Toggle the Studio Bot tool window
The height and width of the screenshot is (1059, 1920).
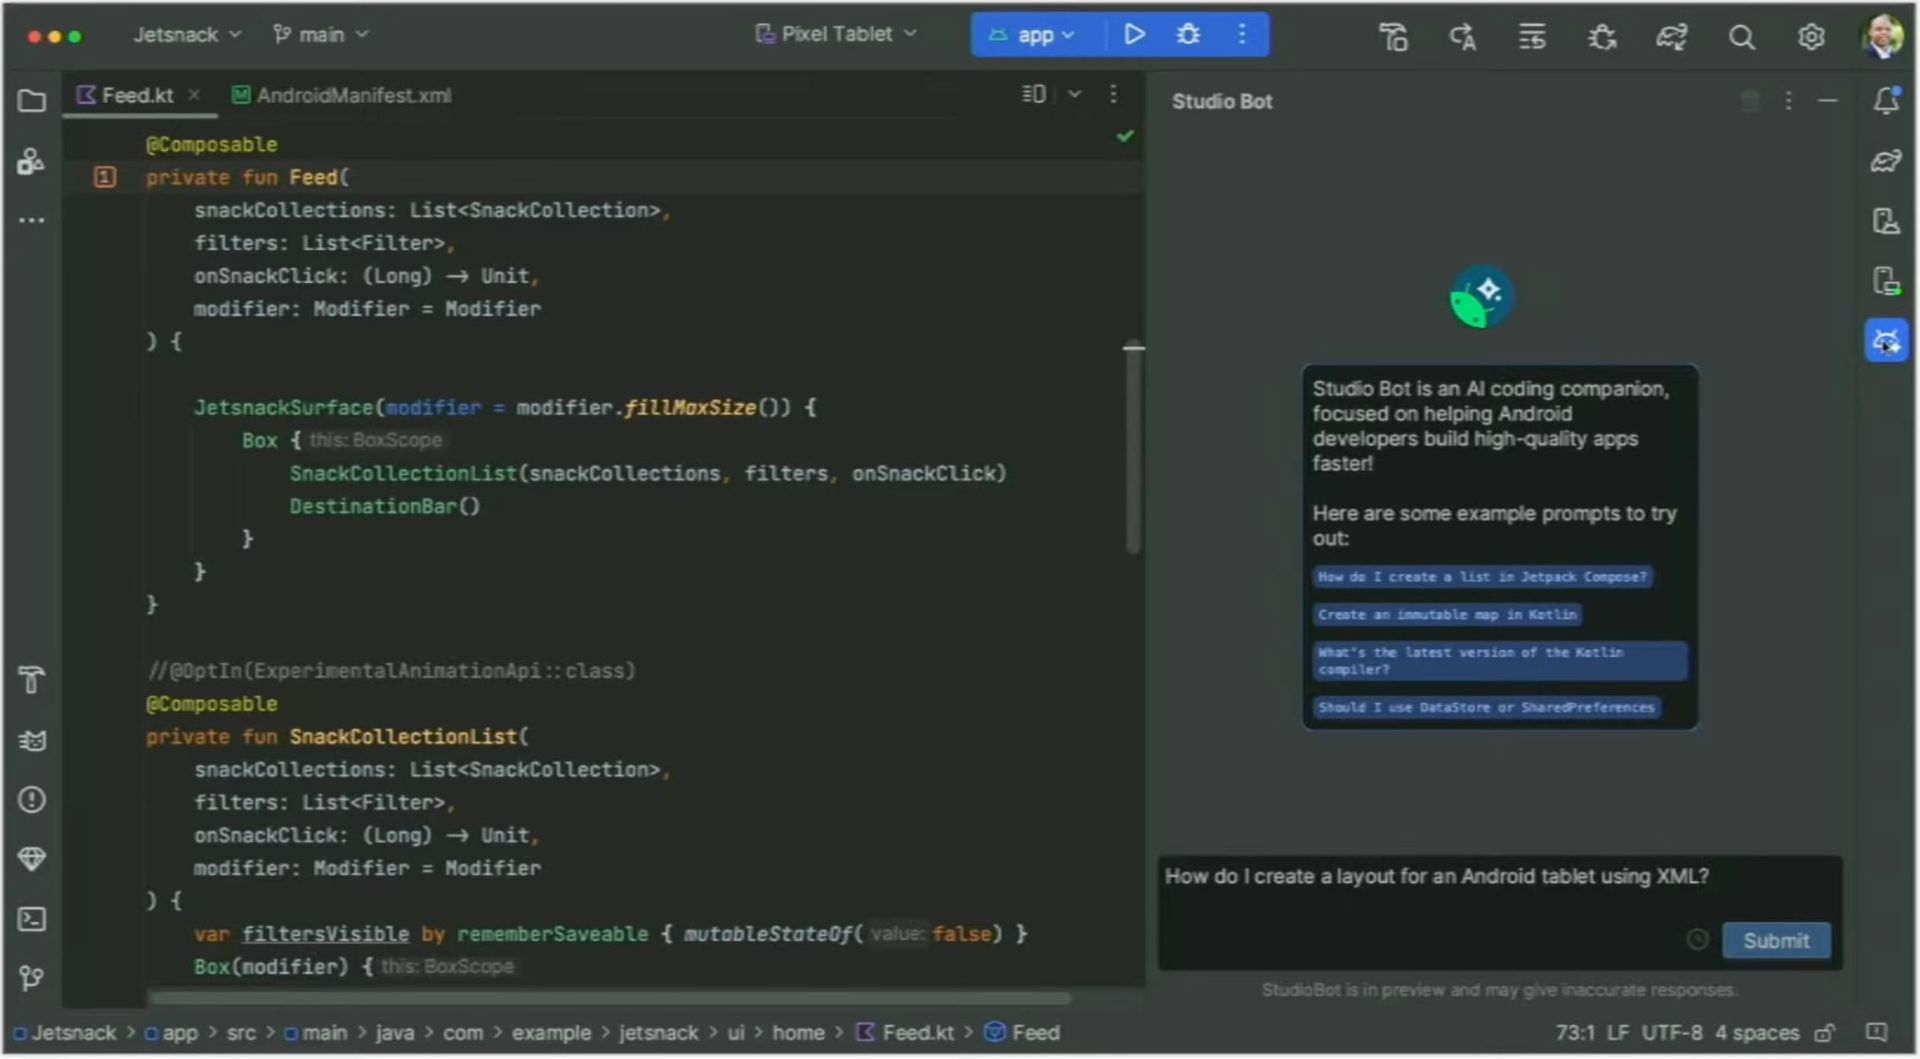click(x=1887, y=340)
